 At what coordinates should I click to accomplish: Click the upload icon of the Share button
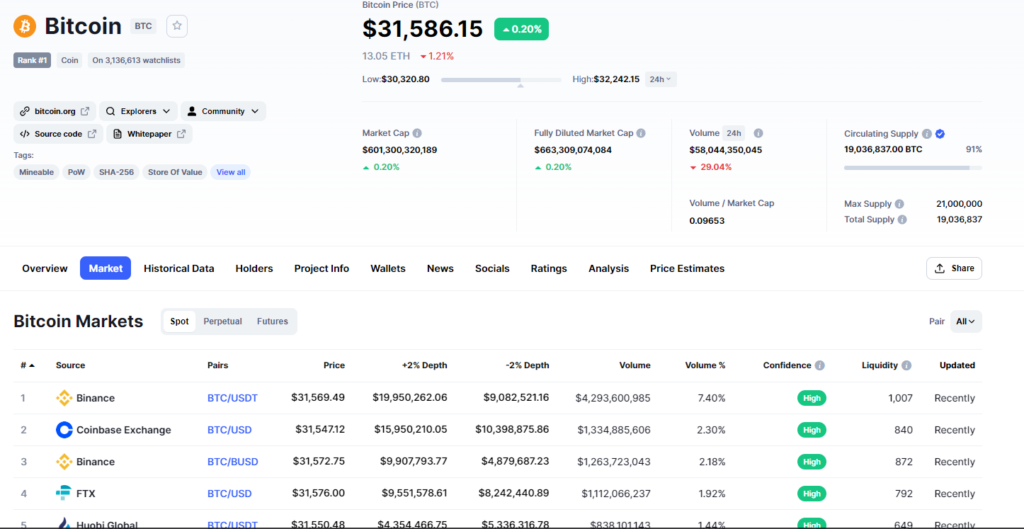click(940, 268)
